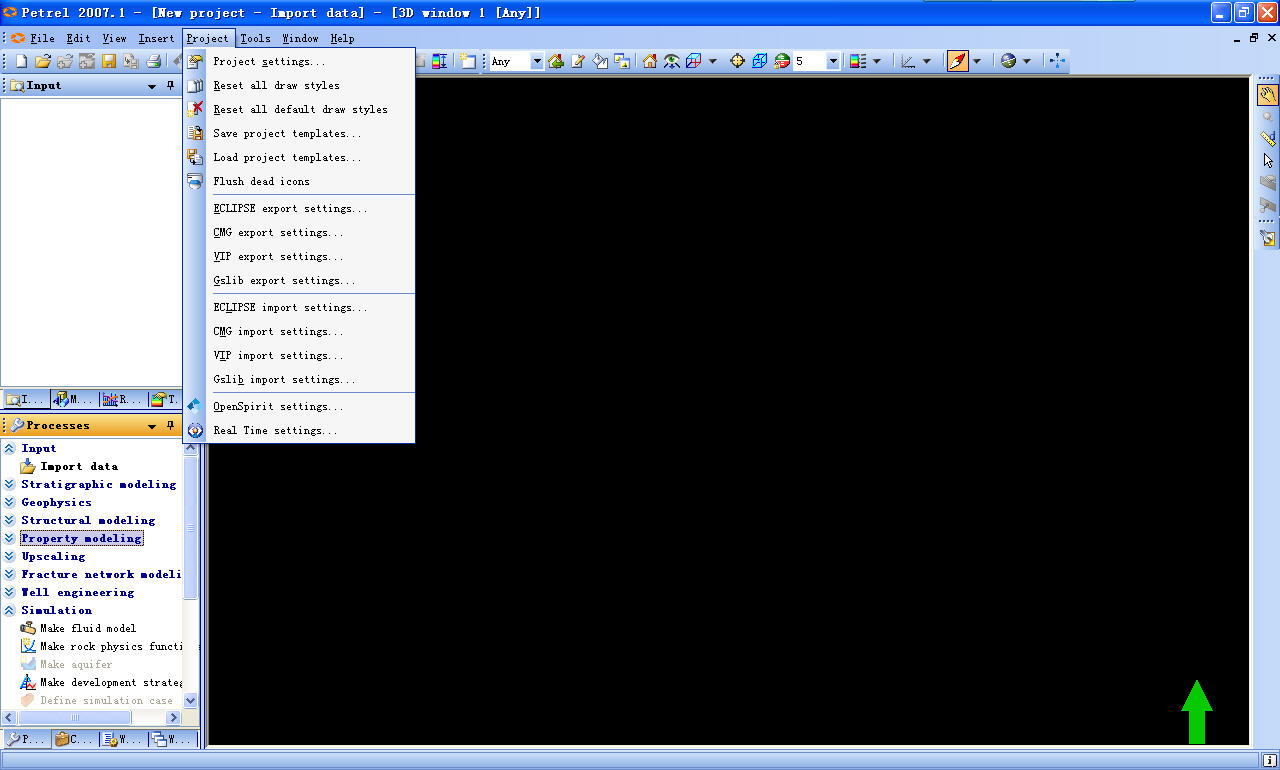The height and width of the screenshot is (770, 1280).
Task: Open the Any domain dropdown
Action: tap(537, 62)
